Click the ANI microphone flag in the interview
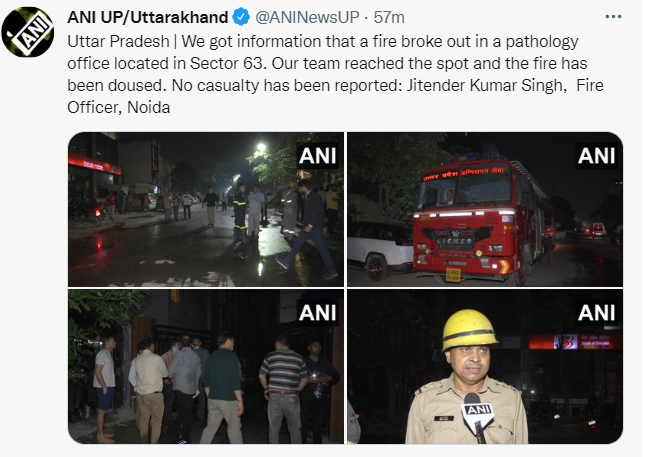This screenshot has height=457, width=650. click(x=478, y=415)
